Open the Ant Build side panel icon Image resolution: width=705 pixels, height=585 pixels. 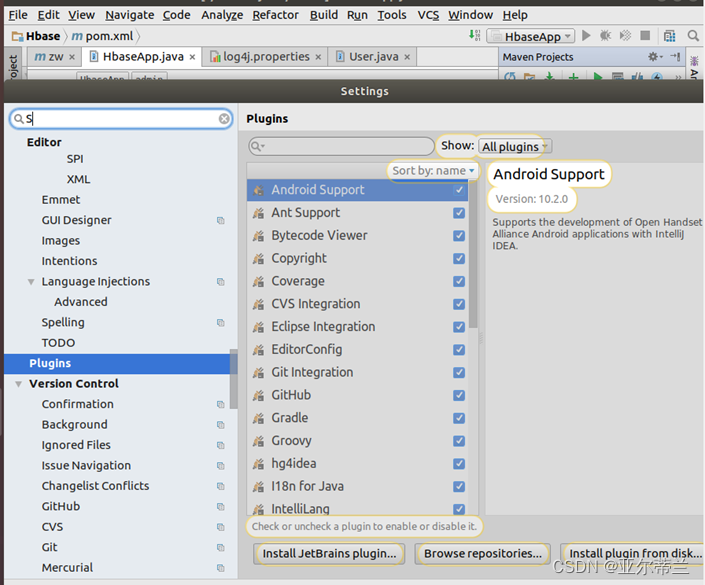click(x=694, y=61)
